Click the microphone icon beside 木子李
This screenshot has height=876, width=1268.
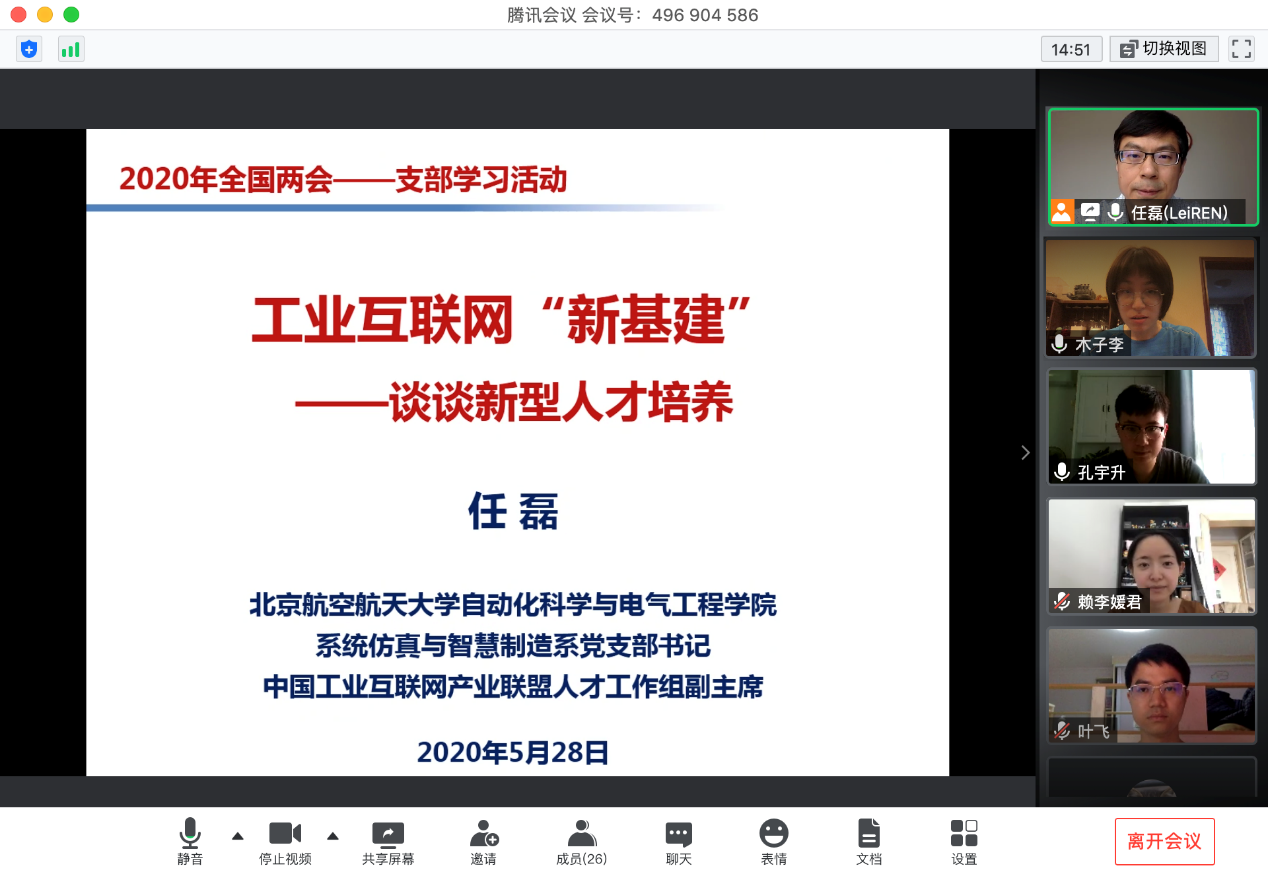click(x=1060, y=344)
